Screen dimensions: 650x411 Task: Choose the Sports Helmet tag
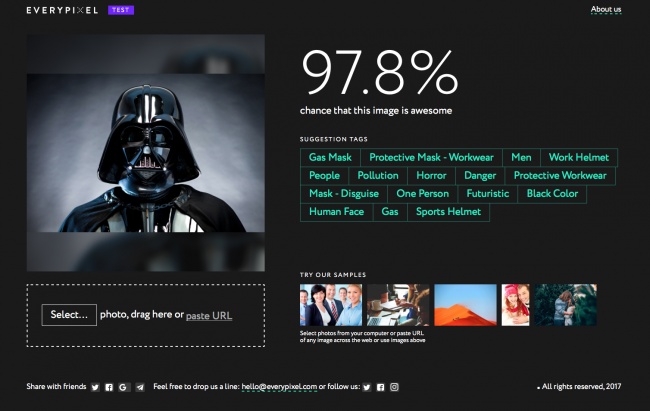click(449, 212)
